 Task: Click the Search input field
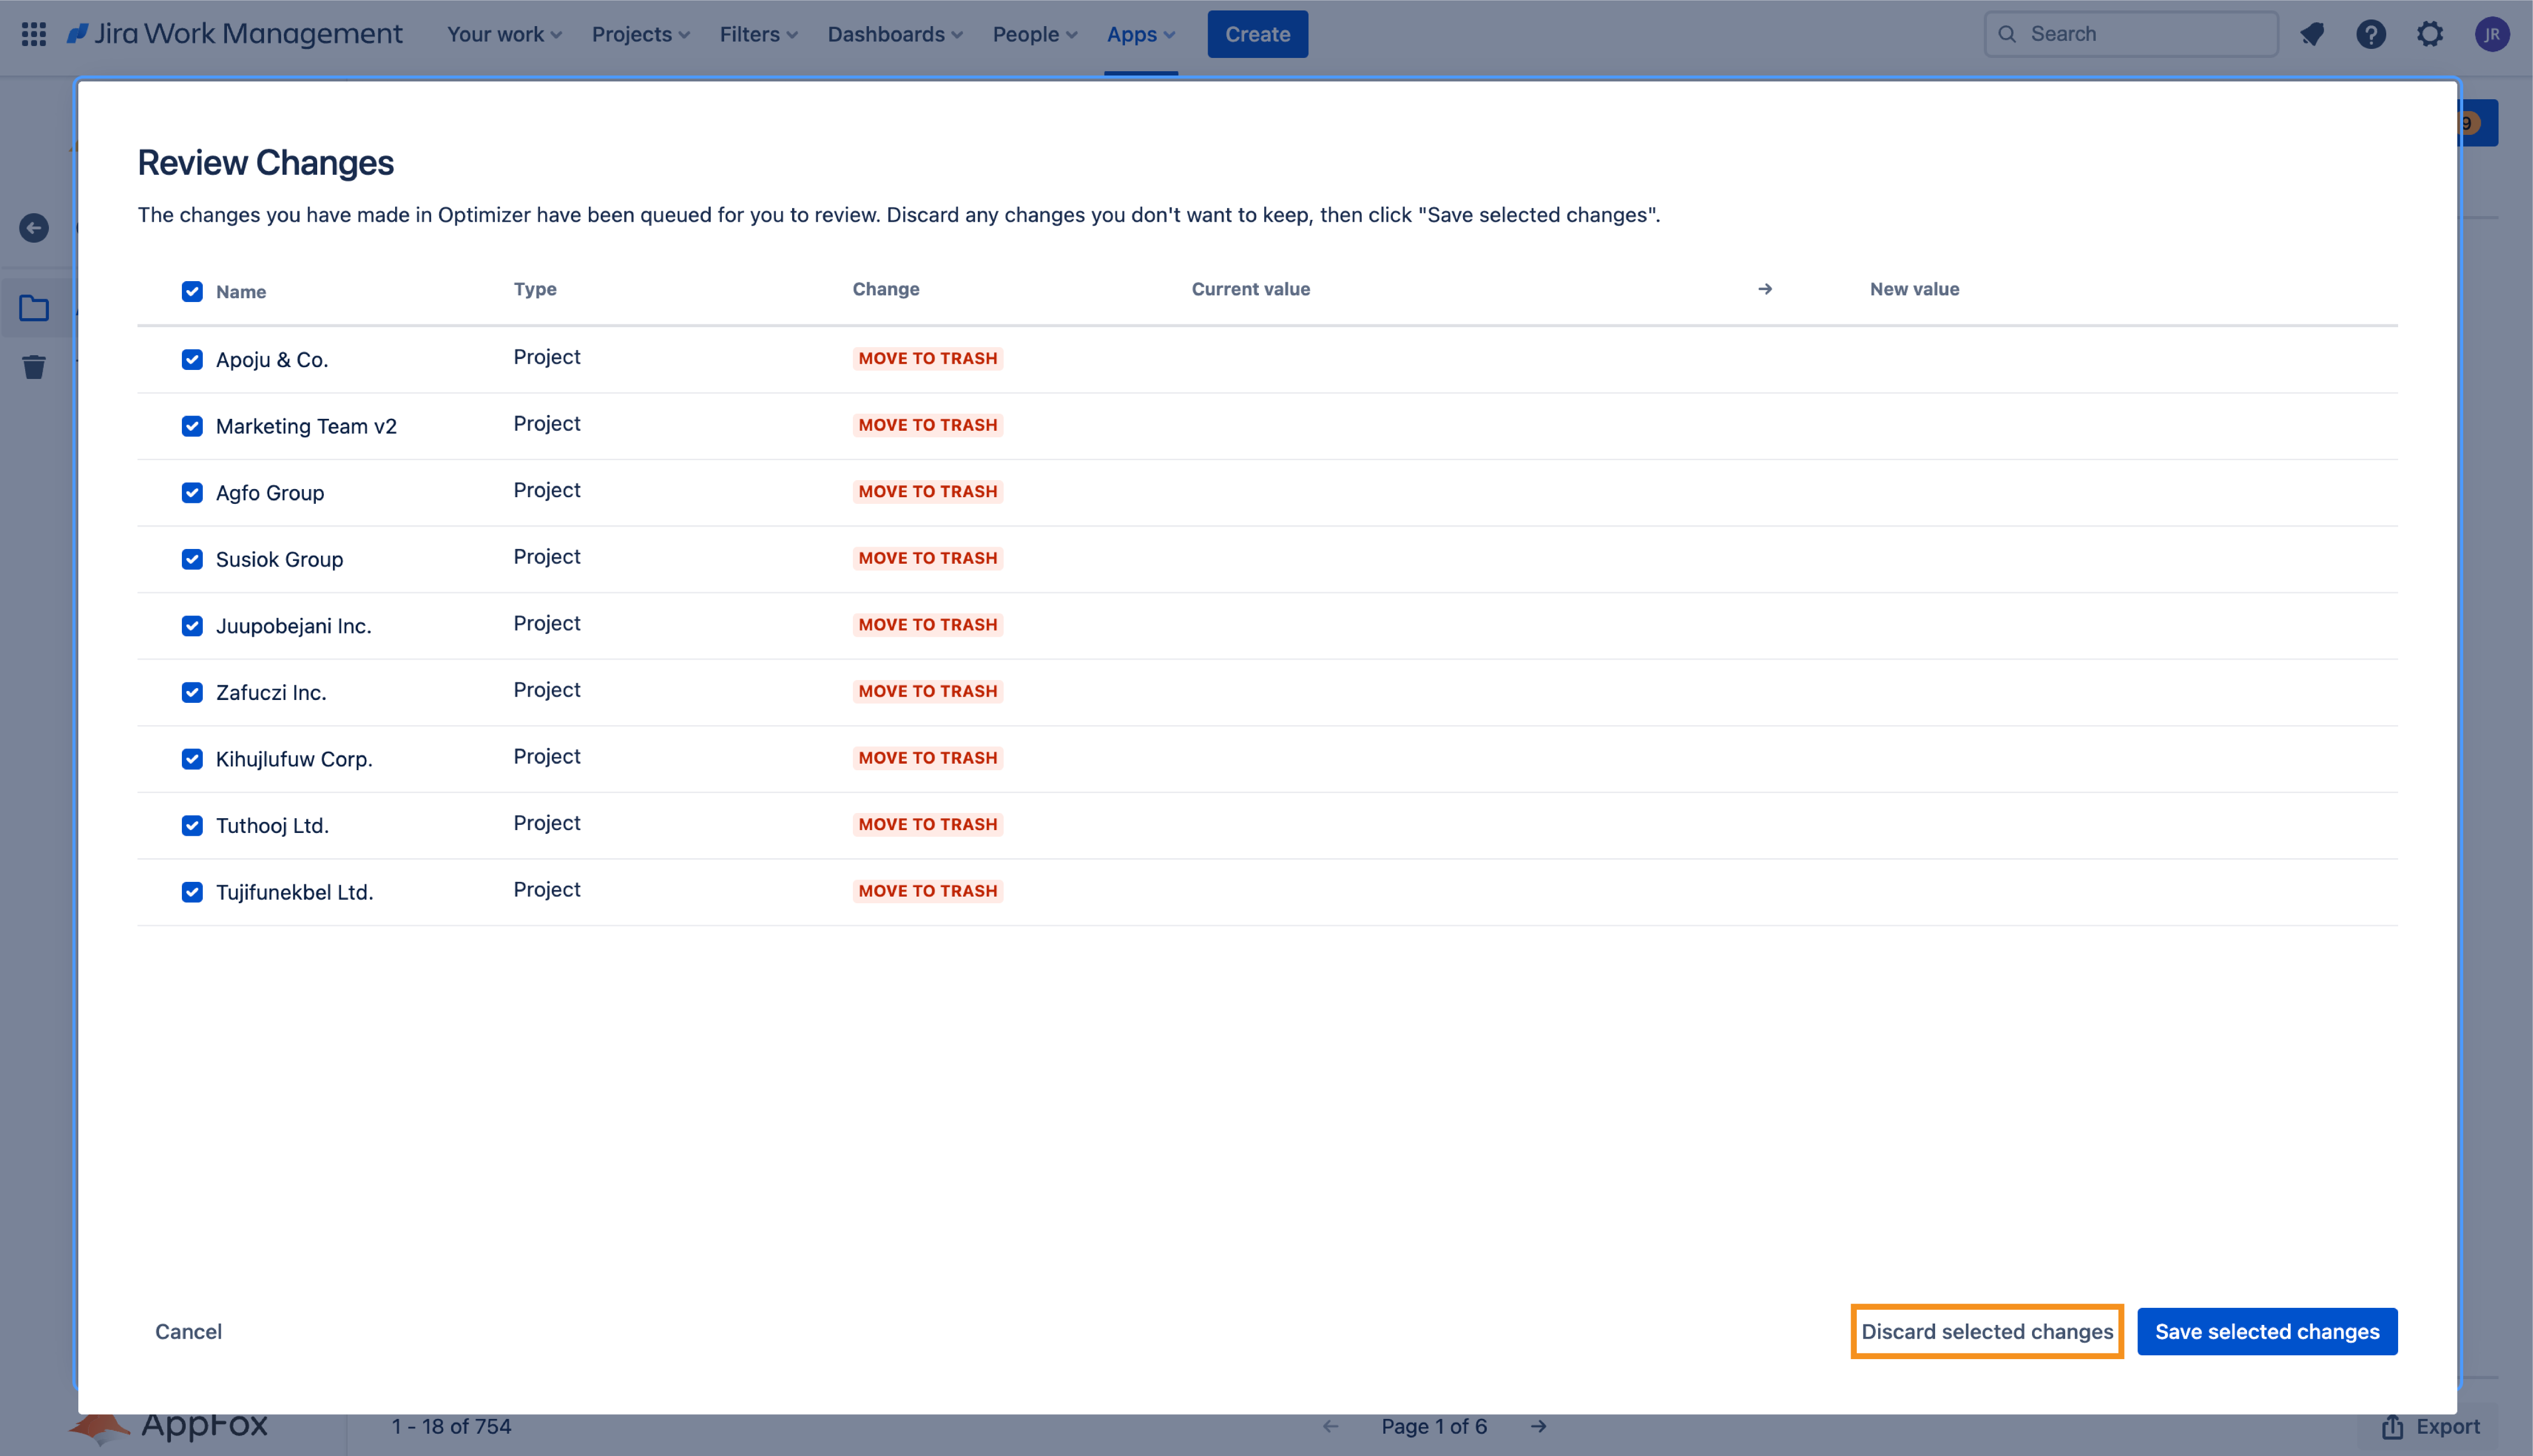(x=2140, y=34)
